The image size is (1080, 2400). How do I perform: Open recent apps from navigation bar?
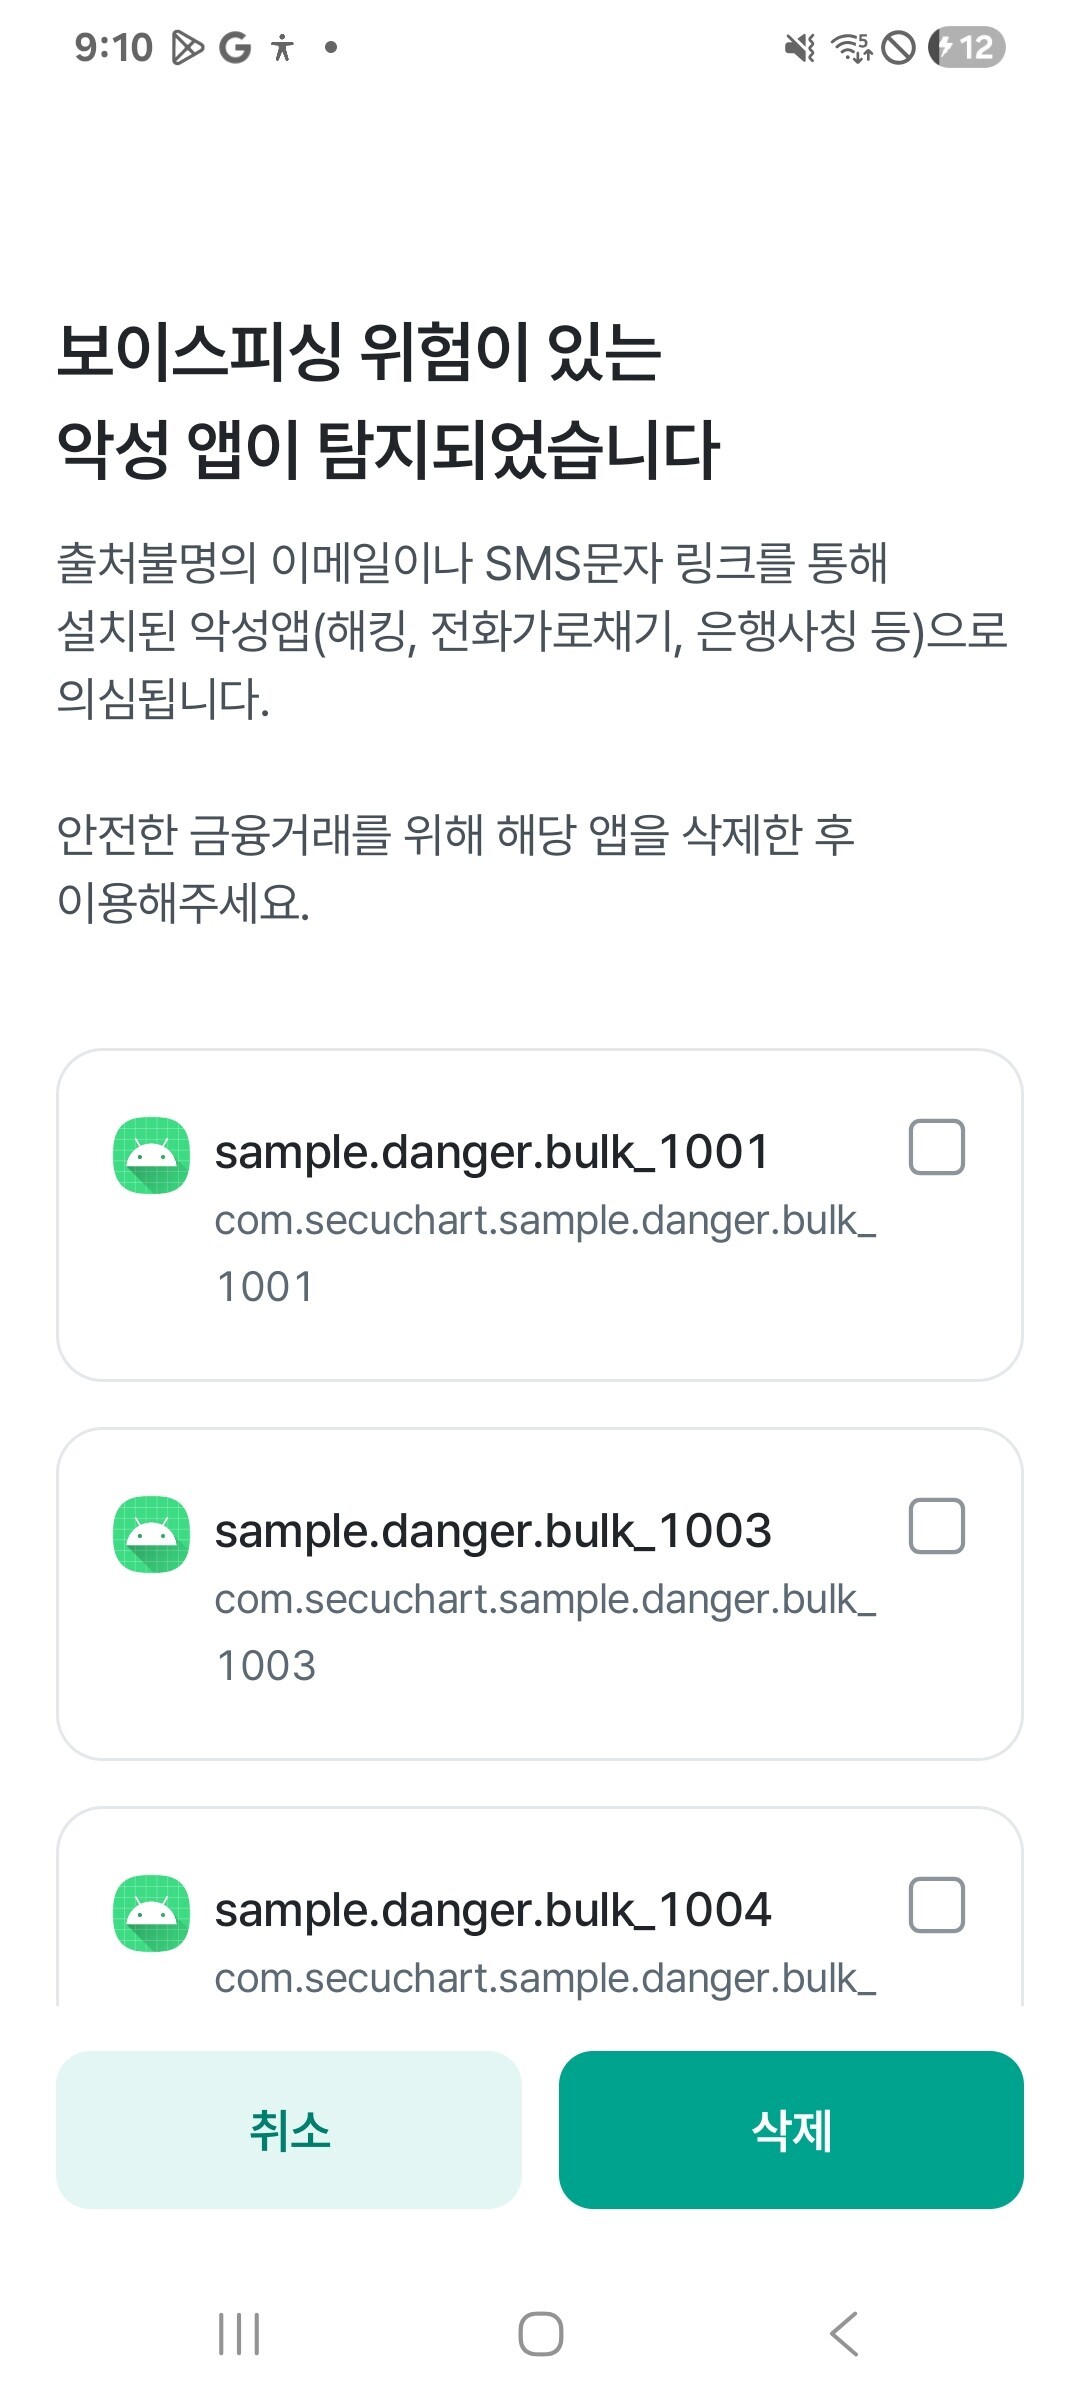tap(239, 2334)
